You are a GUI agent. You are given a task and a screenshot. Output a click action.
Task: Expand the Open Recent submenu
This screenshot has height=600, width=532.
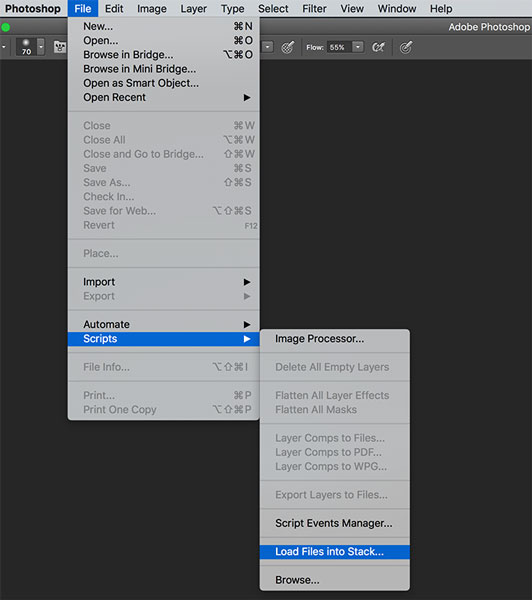(164, 97)
